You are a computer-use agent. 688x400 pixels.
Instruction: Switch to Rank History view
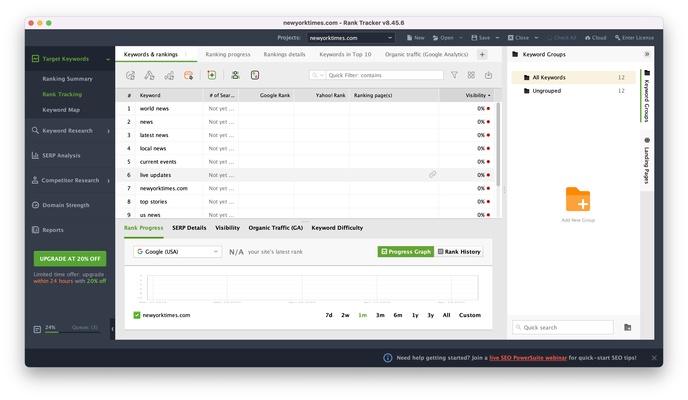coord(459,252)
